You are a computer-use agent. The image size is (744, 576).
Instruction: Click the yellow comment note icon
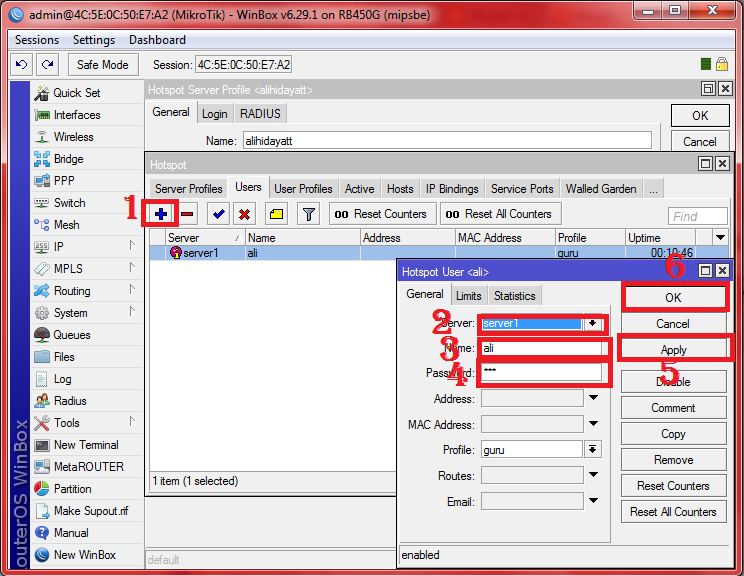pos(277,214)
